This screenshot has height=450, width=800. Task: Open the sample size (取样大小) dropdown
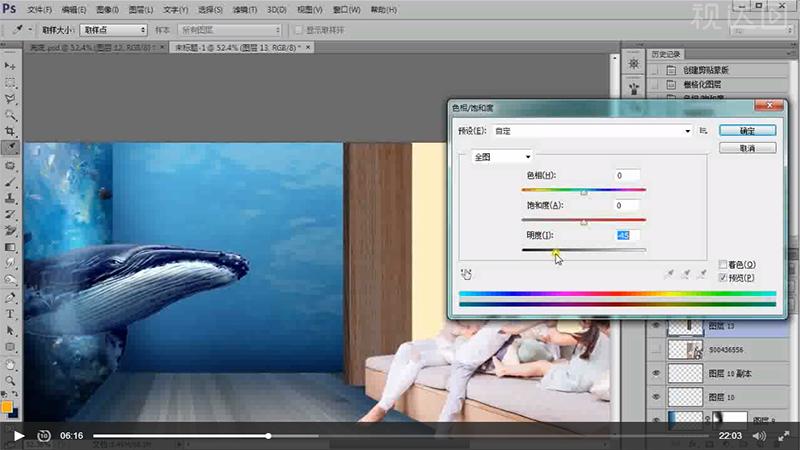[113, 30]
